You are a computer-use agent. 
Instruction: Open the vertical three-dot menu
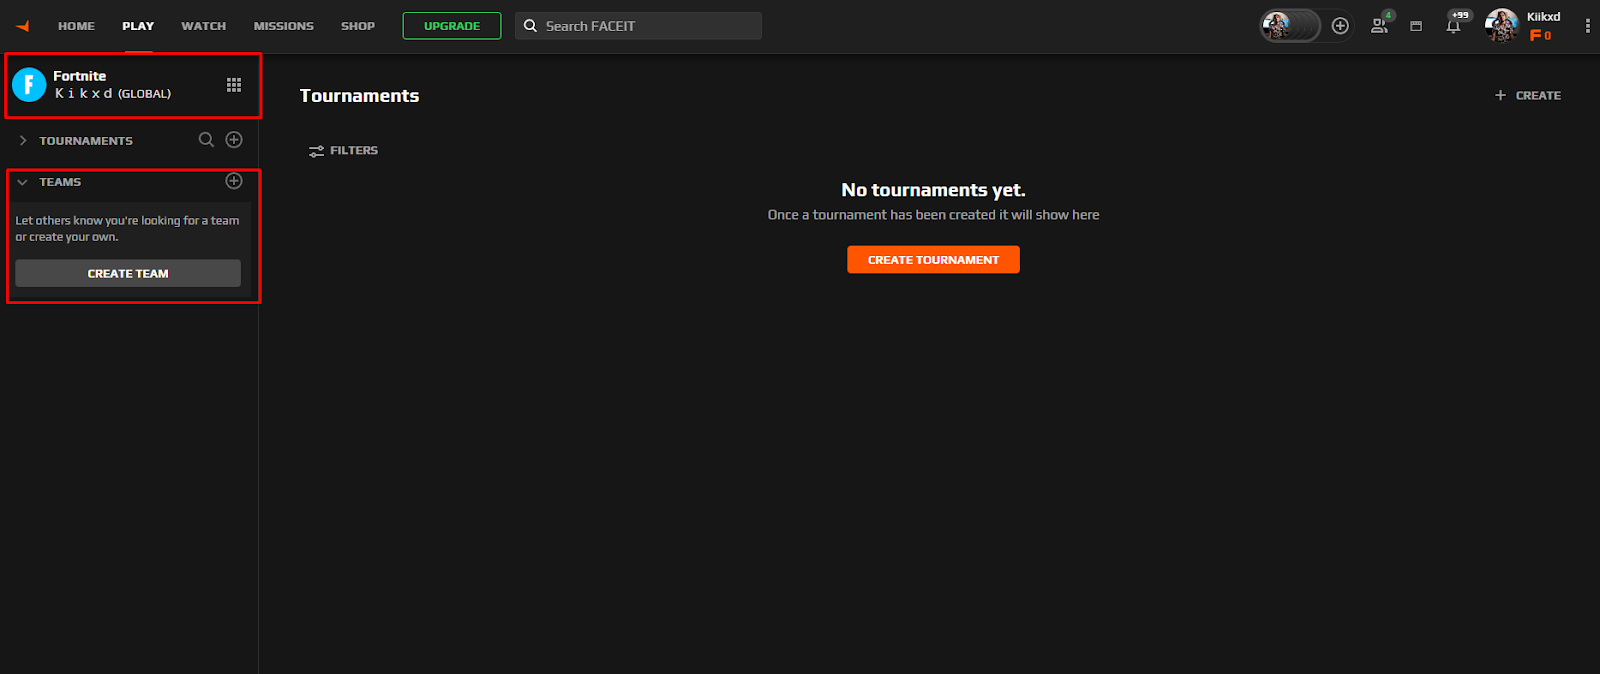click(x=1587, y=26)
